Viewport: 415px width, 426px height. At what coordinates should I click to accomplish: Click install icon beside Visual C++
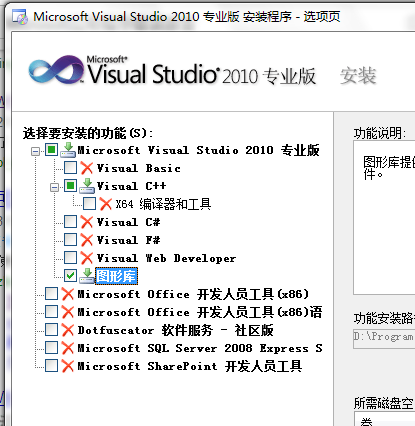coord(87,186)
